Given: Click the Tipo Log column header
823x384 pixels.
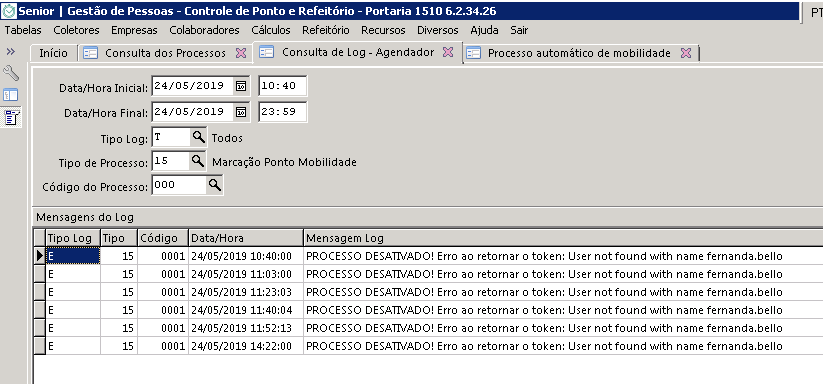Looking at the screenshot, I should tap(73, 238).
